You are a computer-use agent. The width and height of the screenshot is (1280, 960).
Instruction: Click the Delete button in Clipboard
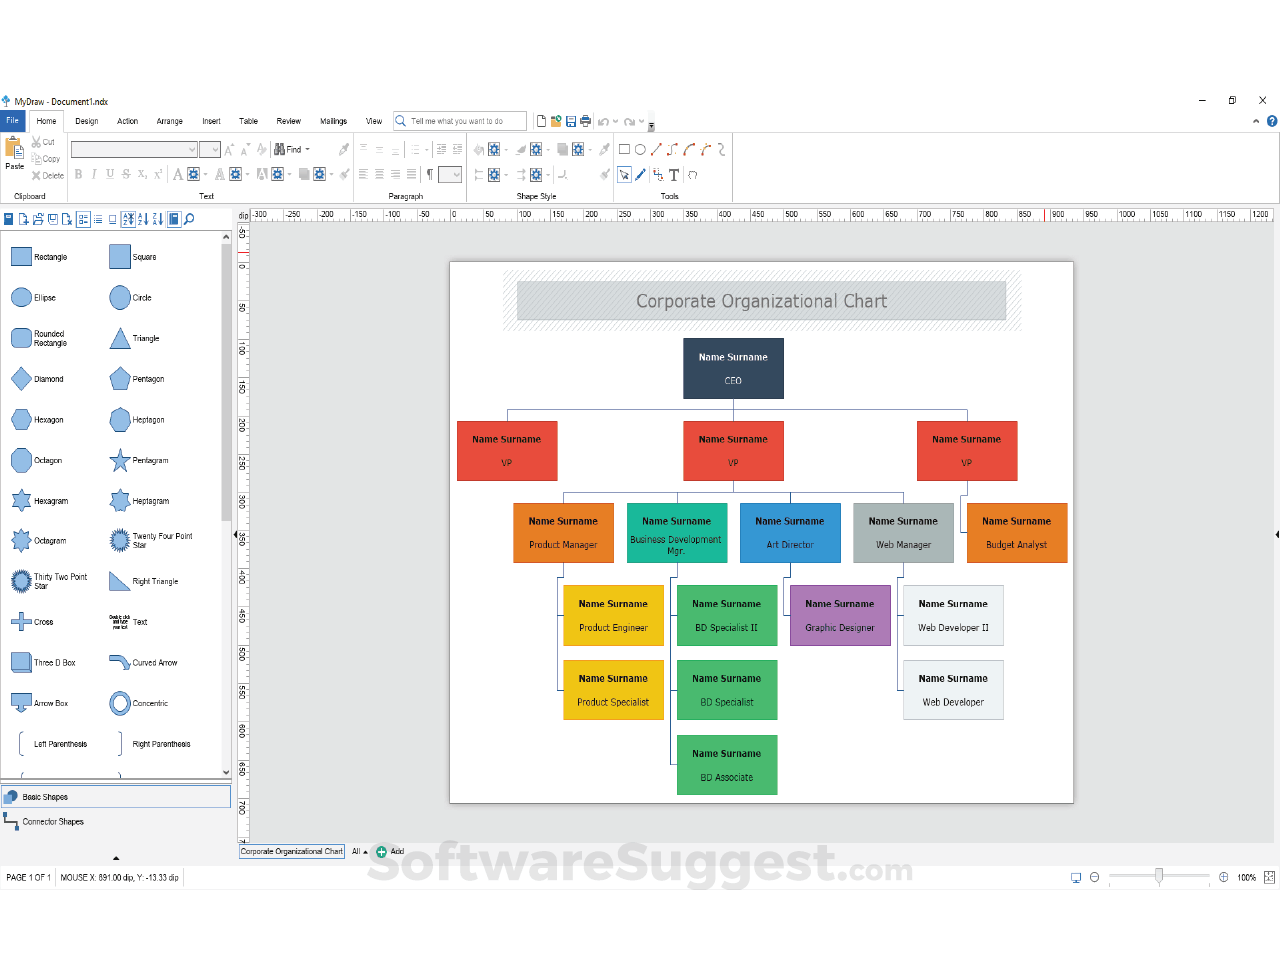pos(47,175)
